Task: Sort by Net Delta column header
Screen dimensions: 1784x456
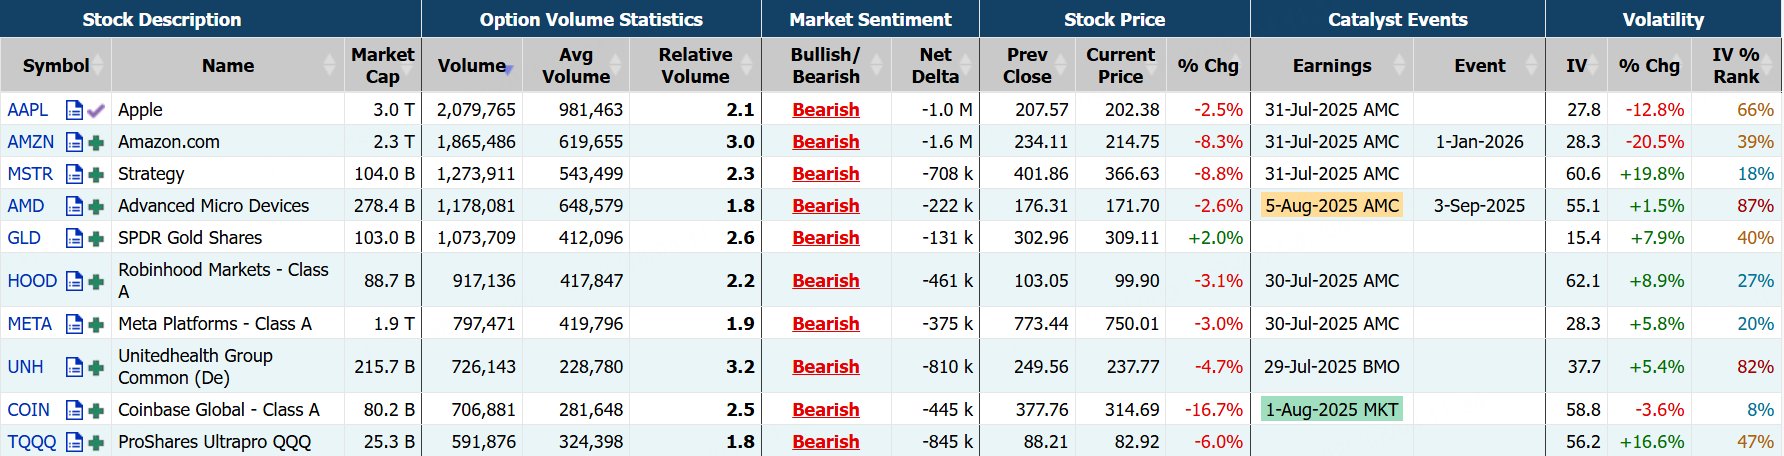Action: (935, 65)
